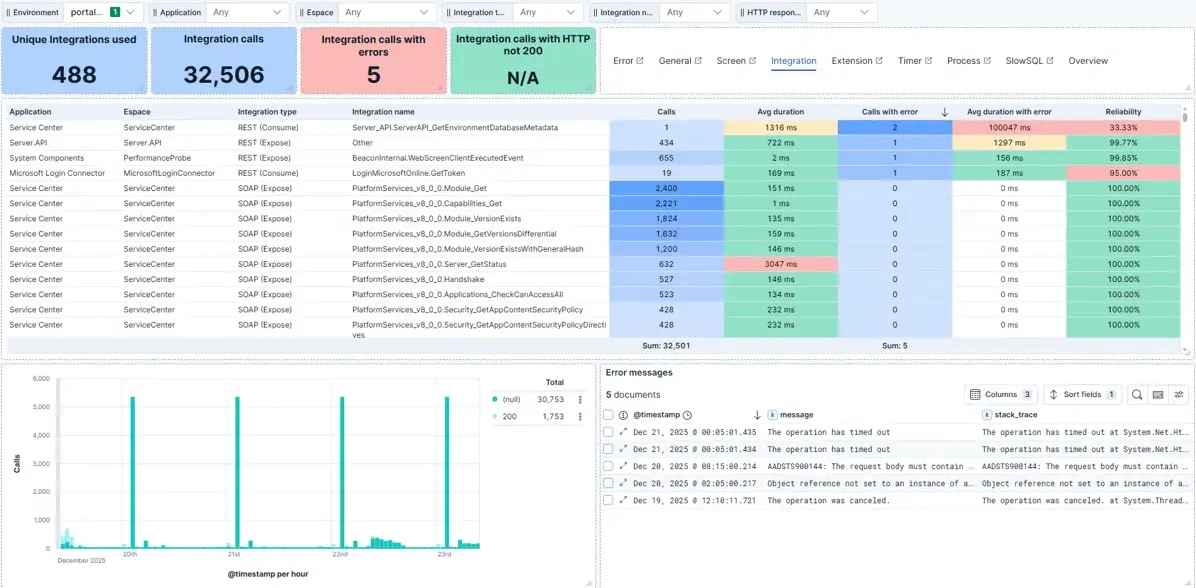Click the Sort fields button

(x=1081, y=395)
